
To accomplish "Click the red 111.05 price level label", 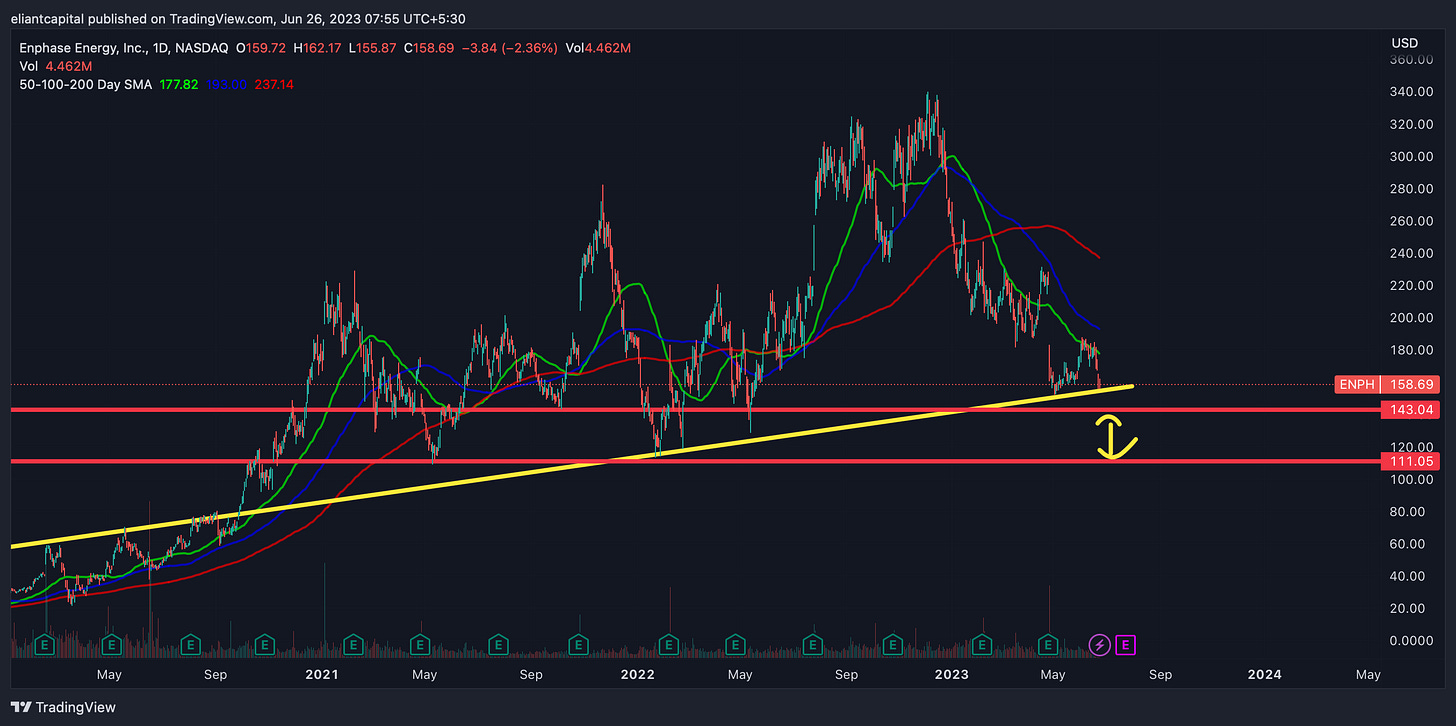I will pos(1411,461).
